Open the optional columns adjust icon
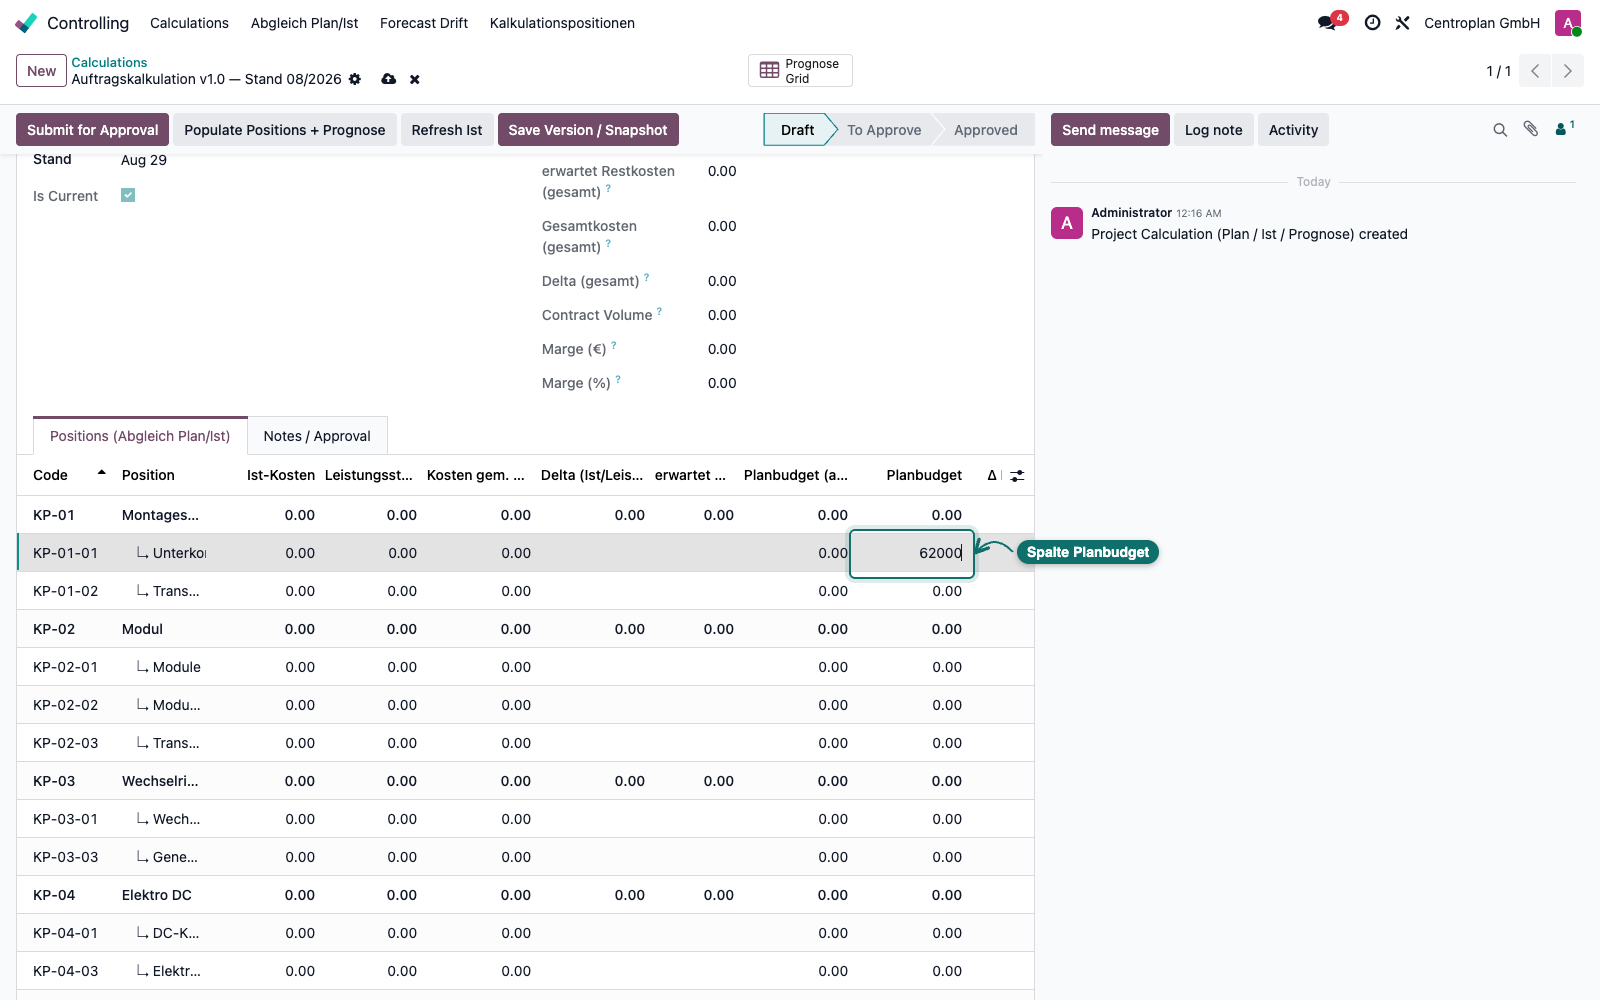The height and width of the screenshot is (1000, 1600). click(1017, 476)
